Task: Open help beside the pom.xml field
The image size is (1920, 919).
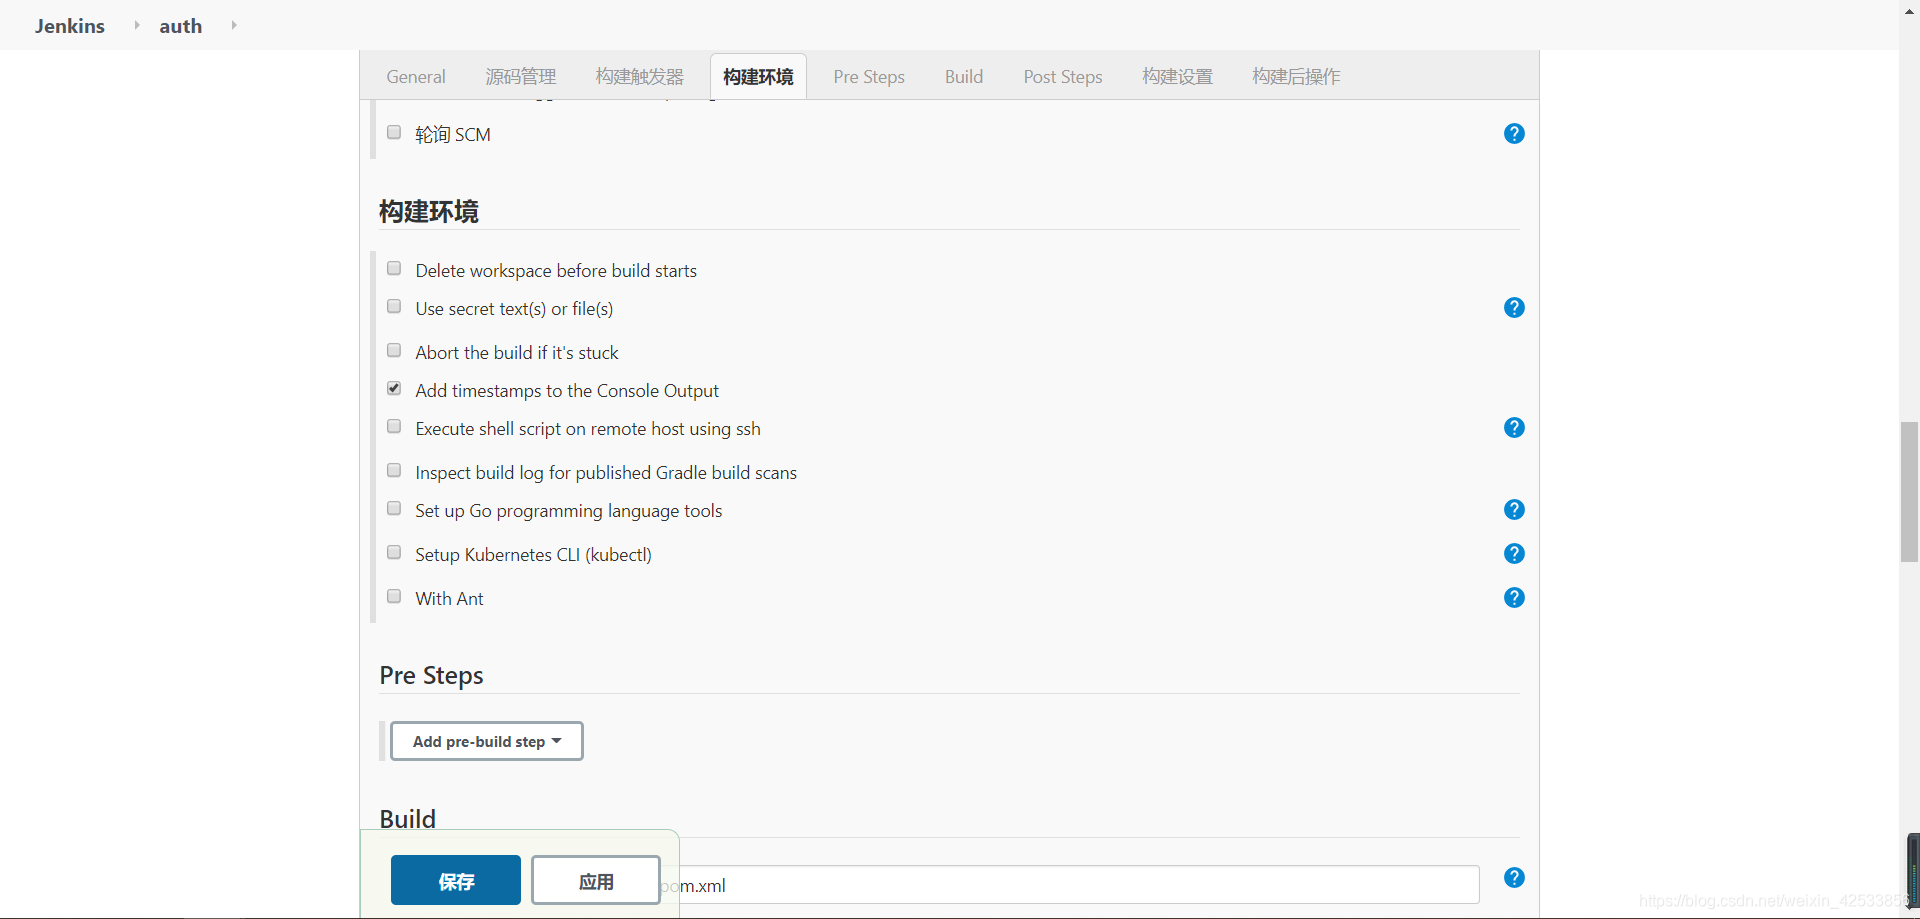Action: click(1514, 877)
